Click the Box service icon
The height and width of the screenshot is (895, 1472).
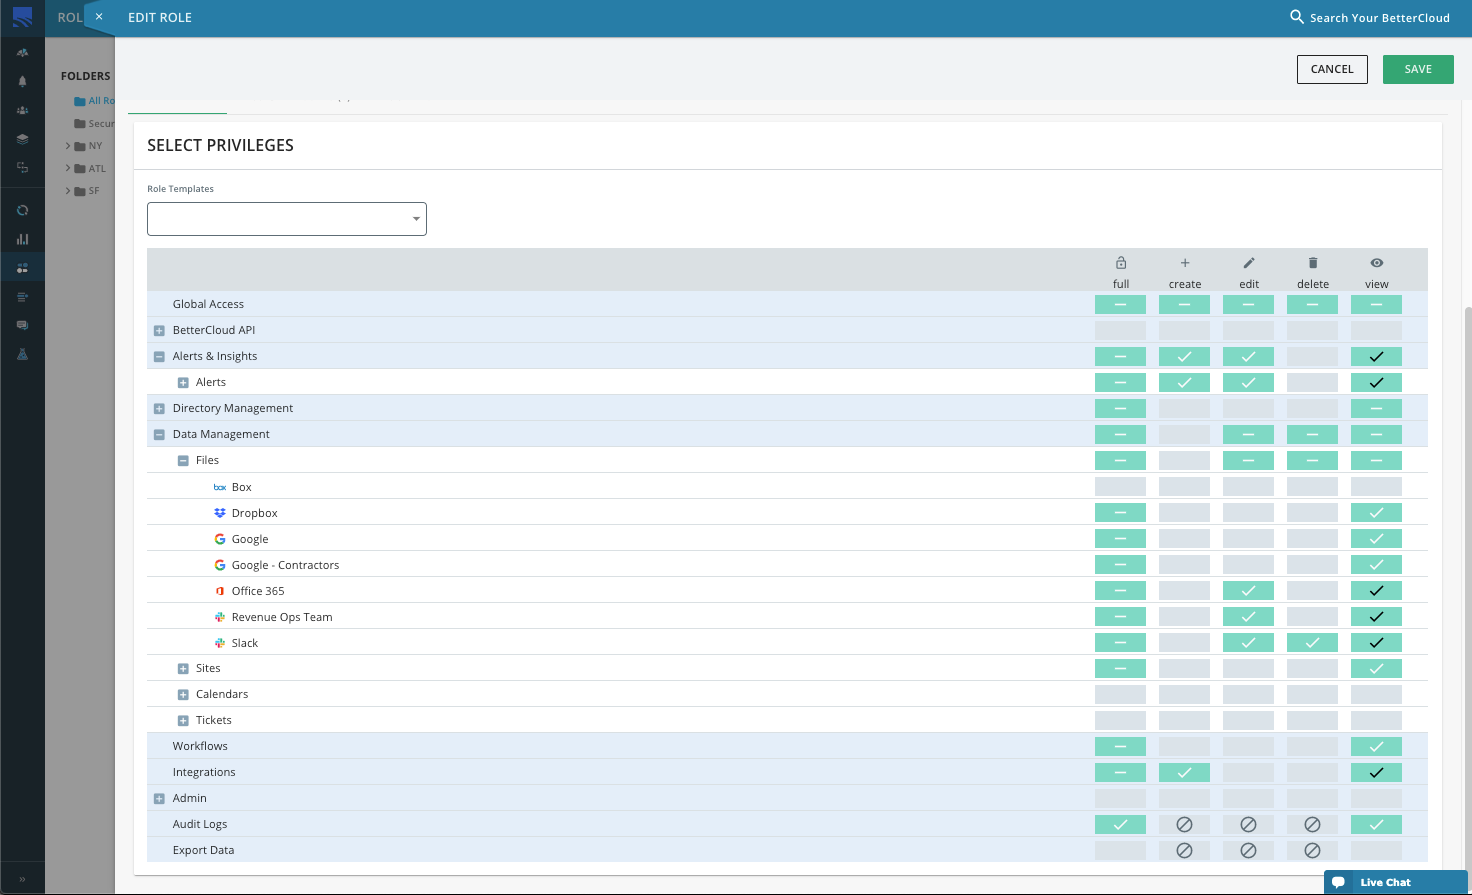pos(219,486)
